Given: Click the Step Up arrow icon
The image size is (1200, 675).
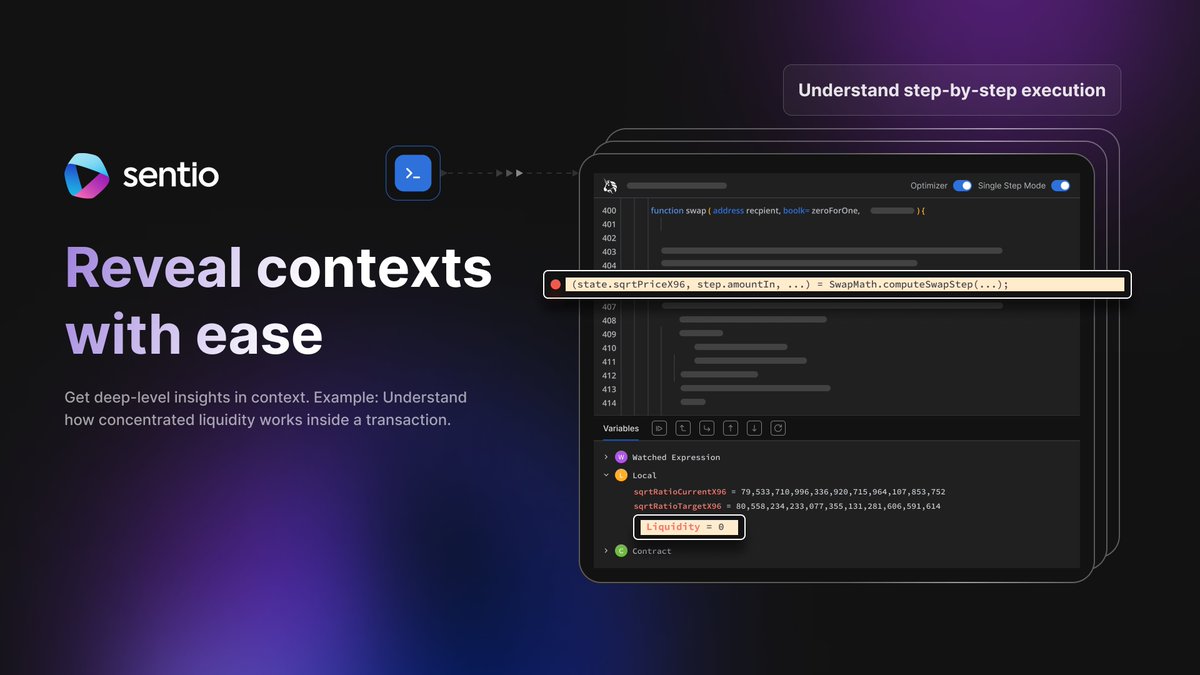Looking at the screenshot, I should coord(731,428).
